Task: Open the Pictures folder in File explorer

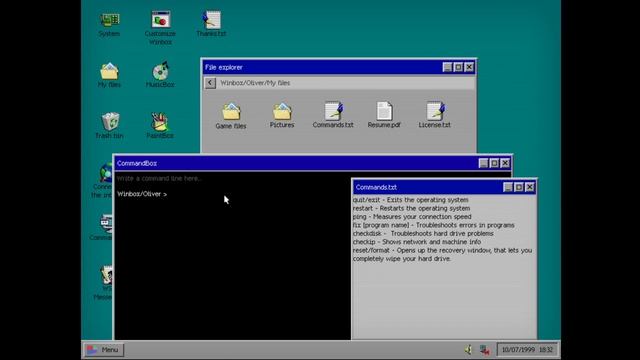Action: pyautogui.click(x=282, y=116)
